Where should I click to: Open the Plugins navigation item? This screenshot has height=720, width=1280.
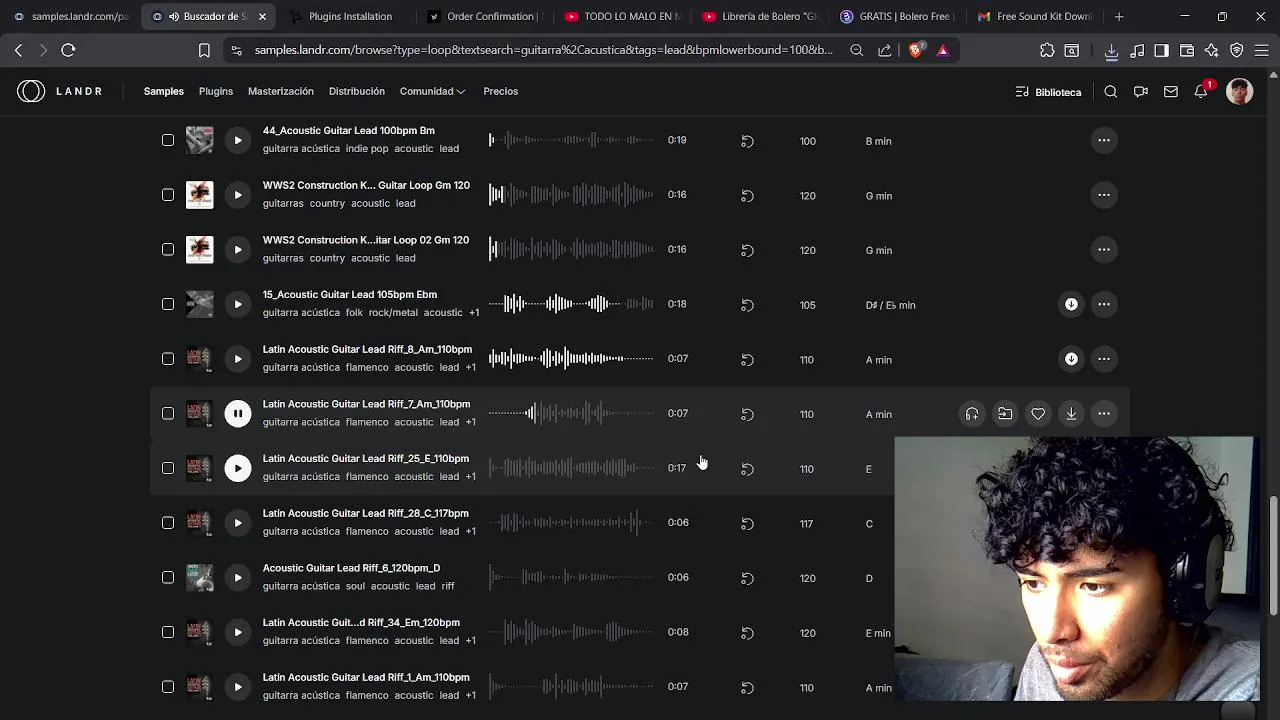tap(216, 91)
